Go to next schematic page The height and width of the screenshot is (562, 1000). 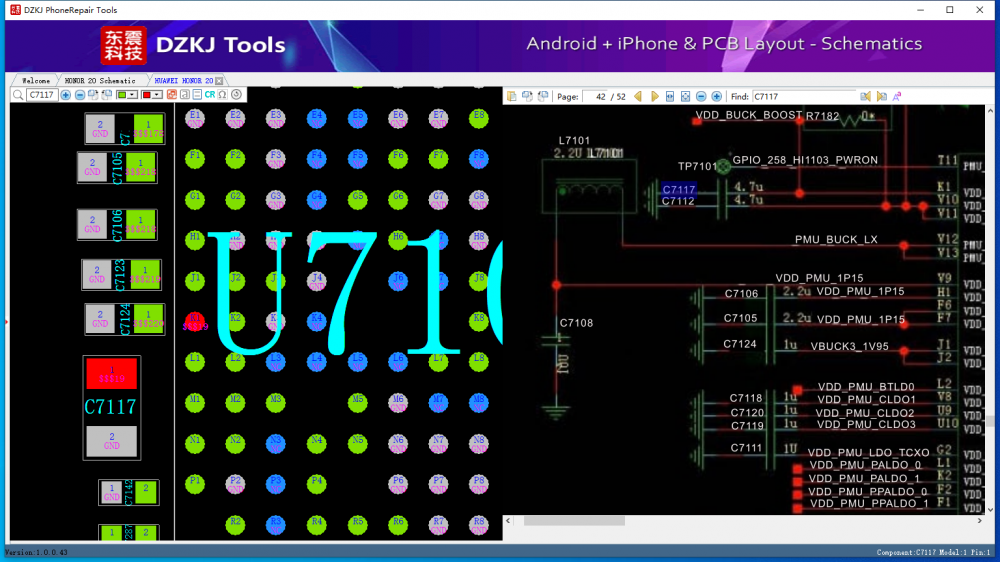point(655,96)
